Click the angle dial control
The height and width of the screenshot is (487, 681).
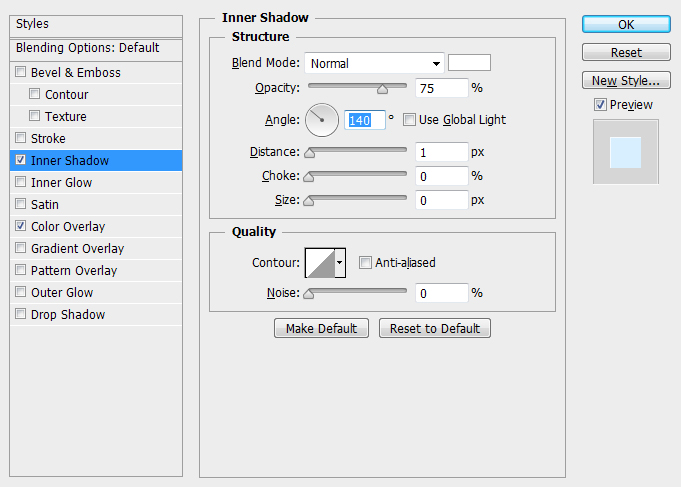click(322, 120)
